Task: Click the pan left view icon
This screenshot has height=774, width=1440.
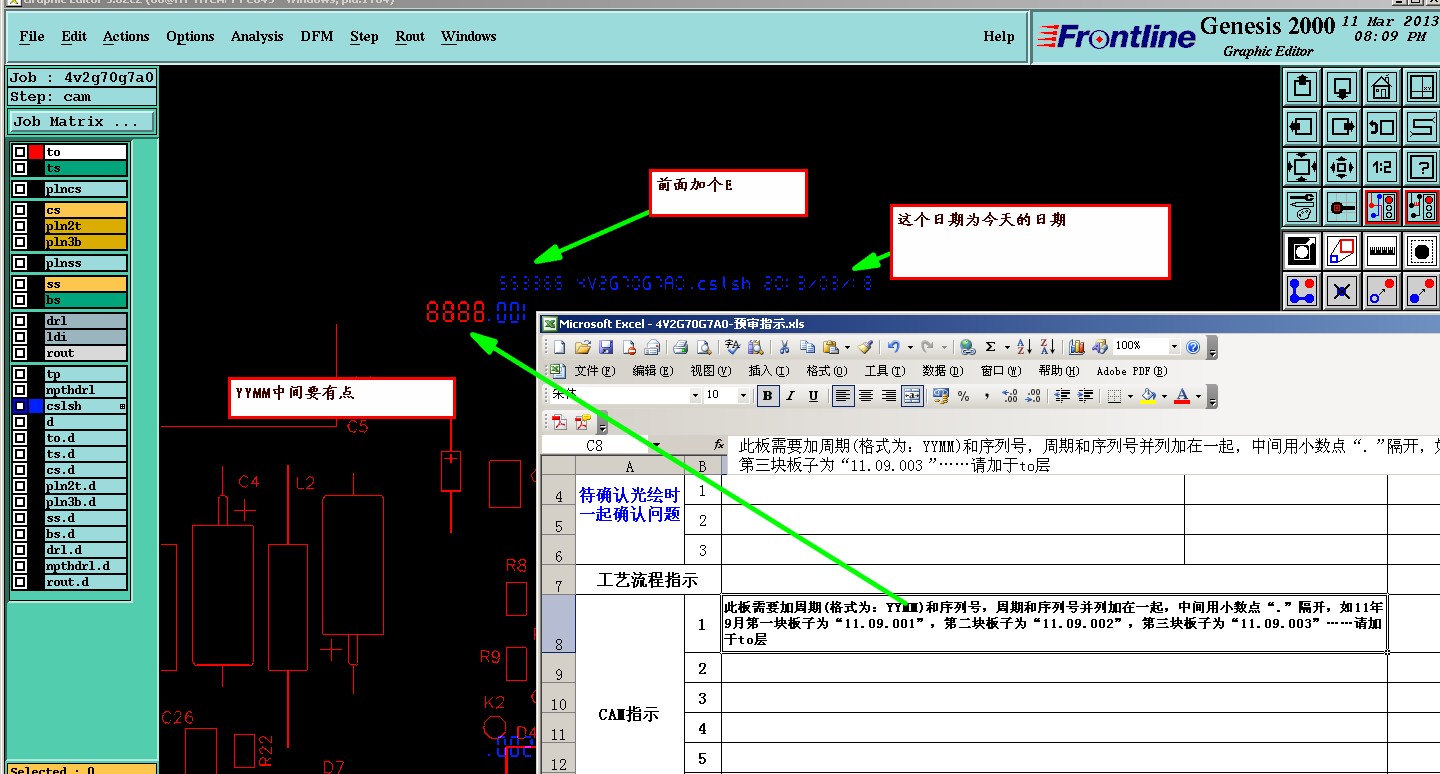Action: (1302, 127)
